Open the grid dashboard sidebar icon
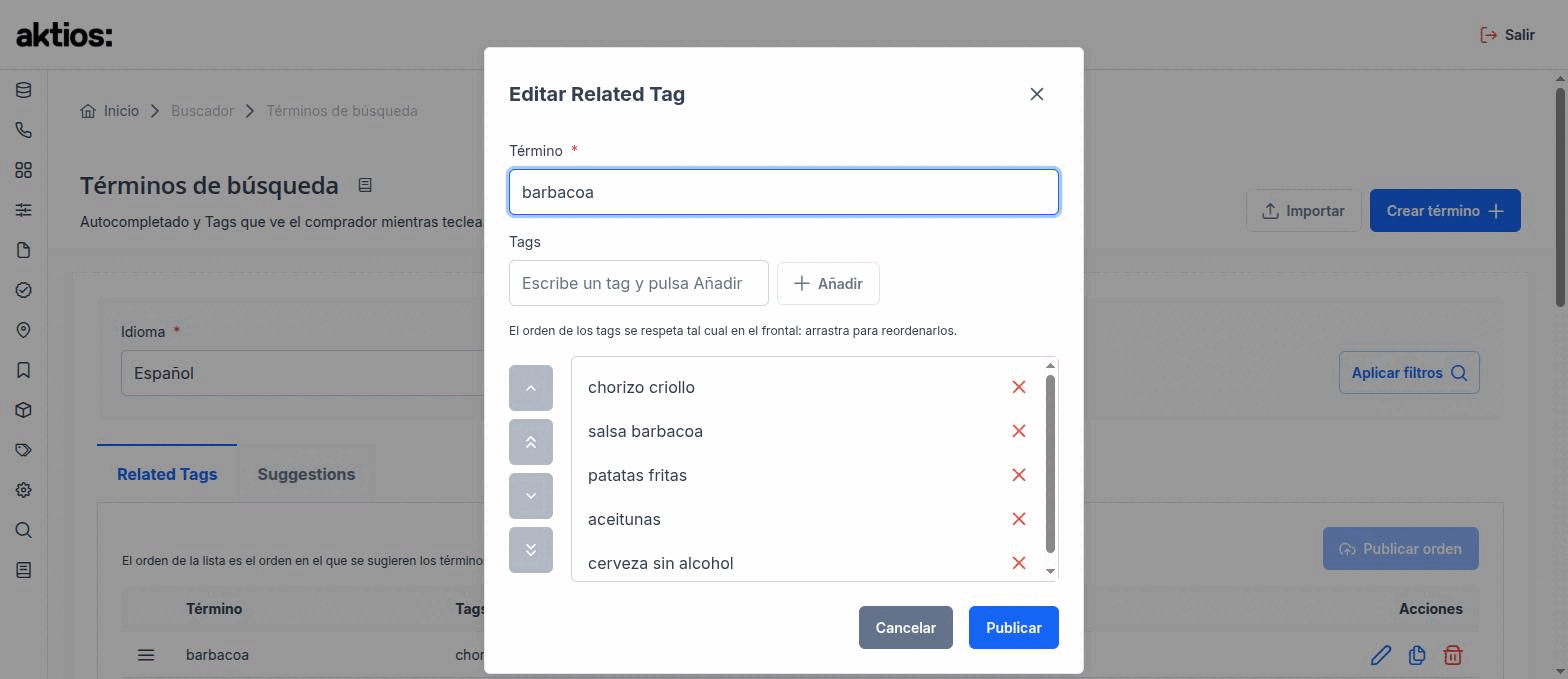This screenshot has height=679, width=1568. (23, 170)
